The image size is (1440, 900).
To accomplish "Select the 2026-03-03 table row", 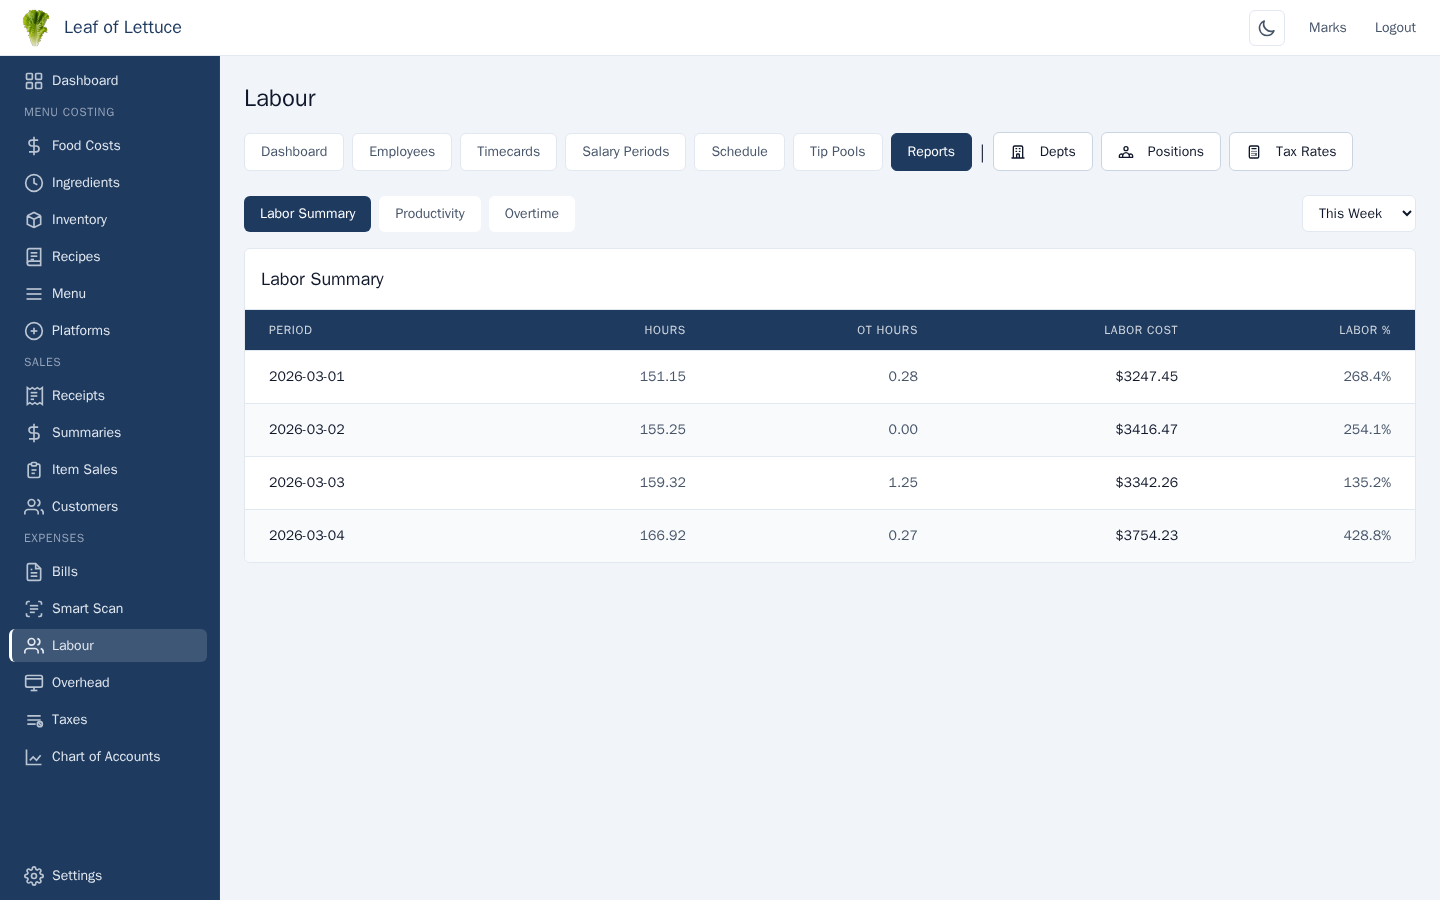I will tap(829, 483).
